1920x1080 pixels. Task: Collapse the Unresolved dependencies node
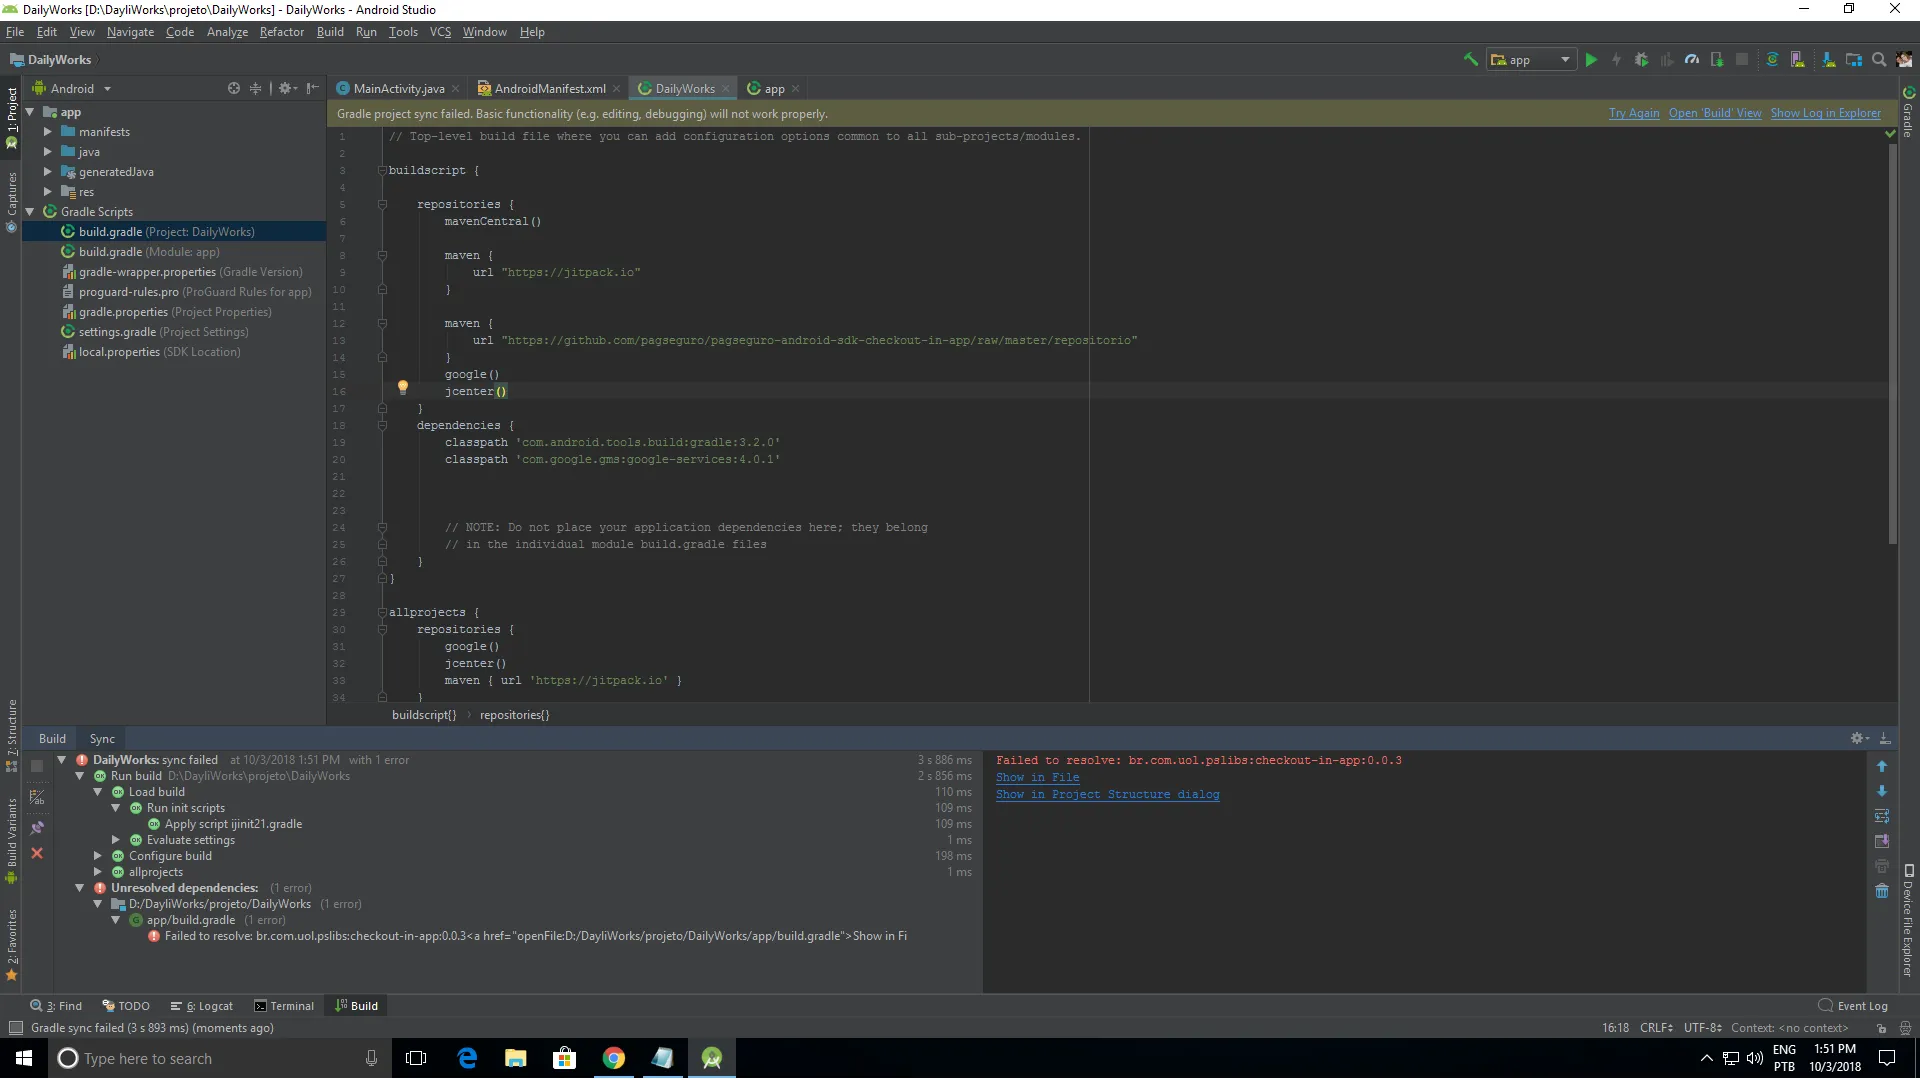tap(80, 888)
